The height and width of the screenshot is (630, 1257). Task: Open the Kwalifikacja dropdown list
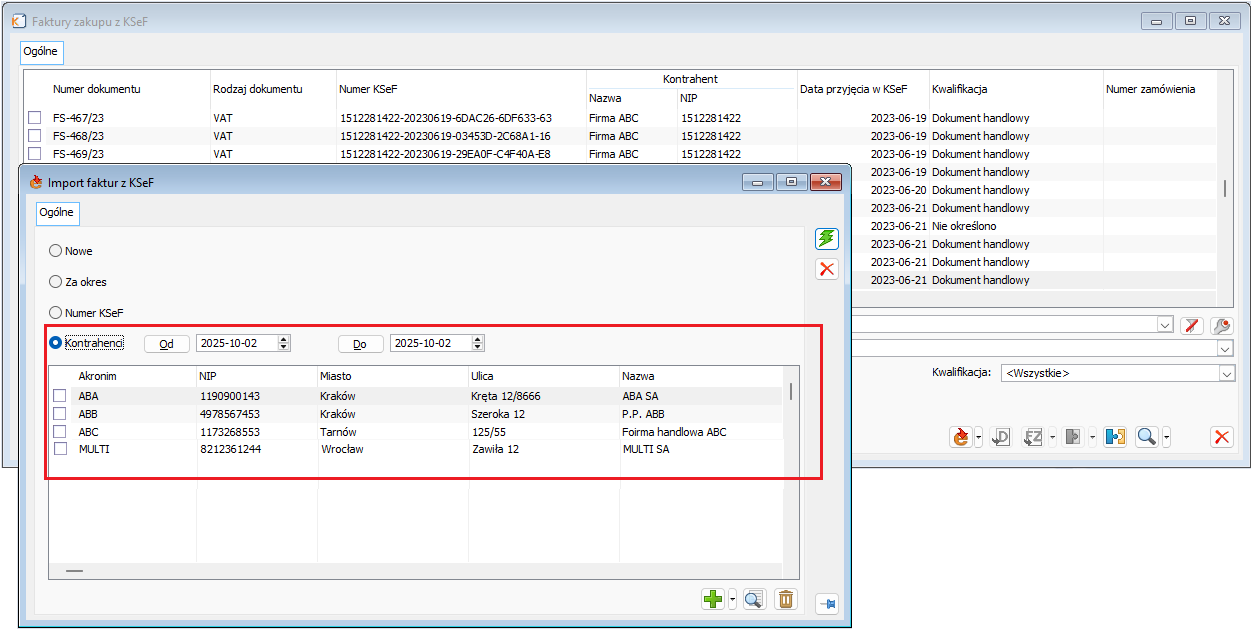click(1226, 373)
